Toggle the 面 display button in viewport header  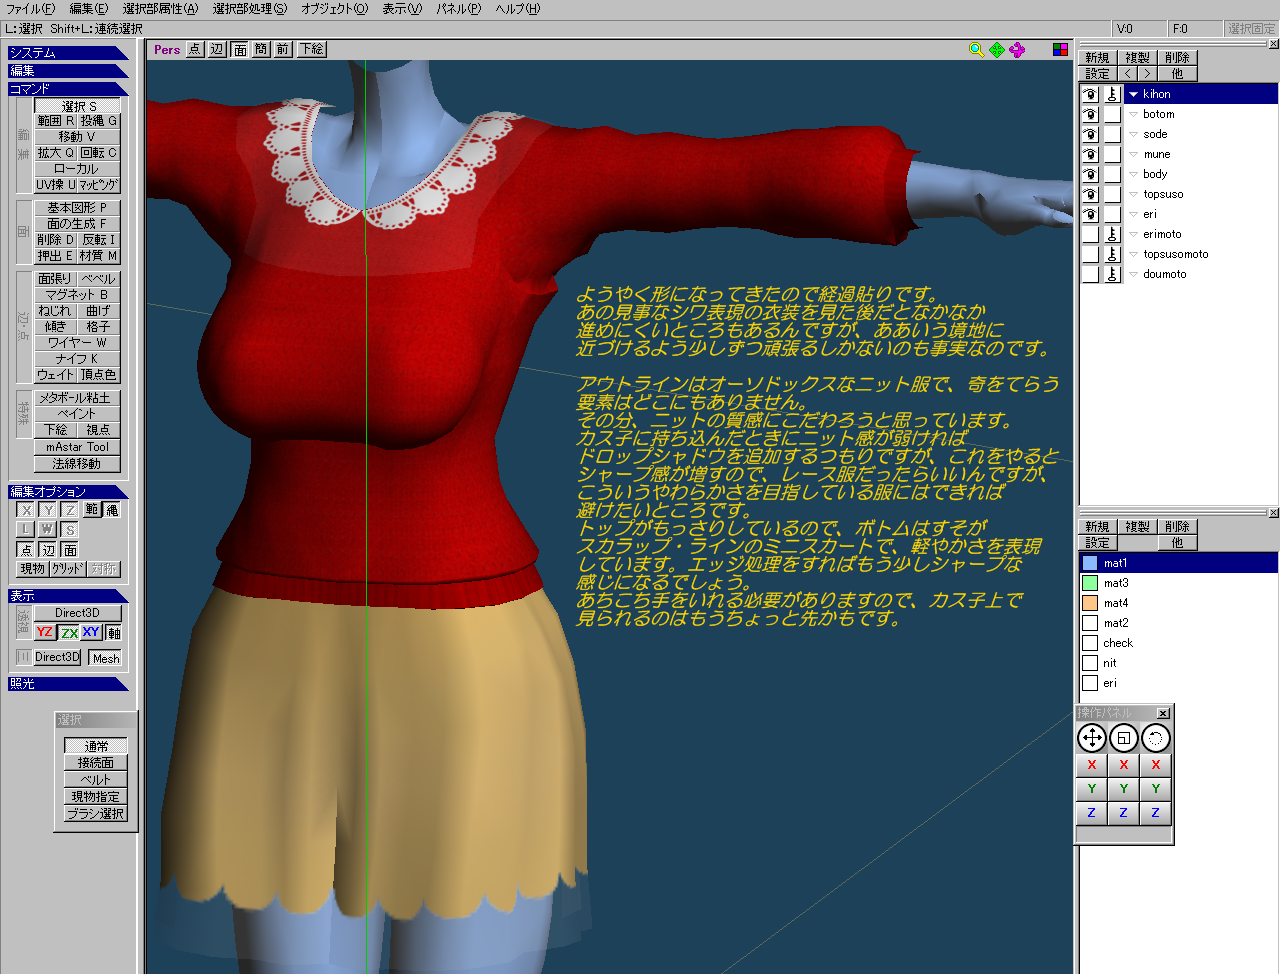tap(240, 49)
